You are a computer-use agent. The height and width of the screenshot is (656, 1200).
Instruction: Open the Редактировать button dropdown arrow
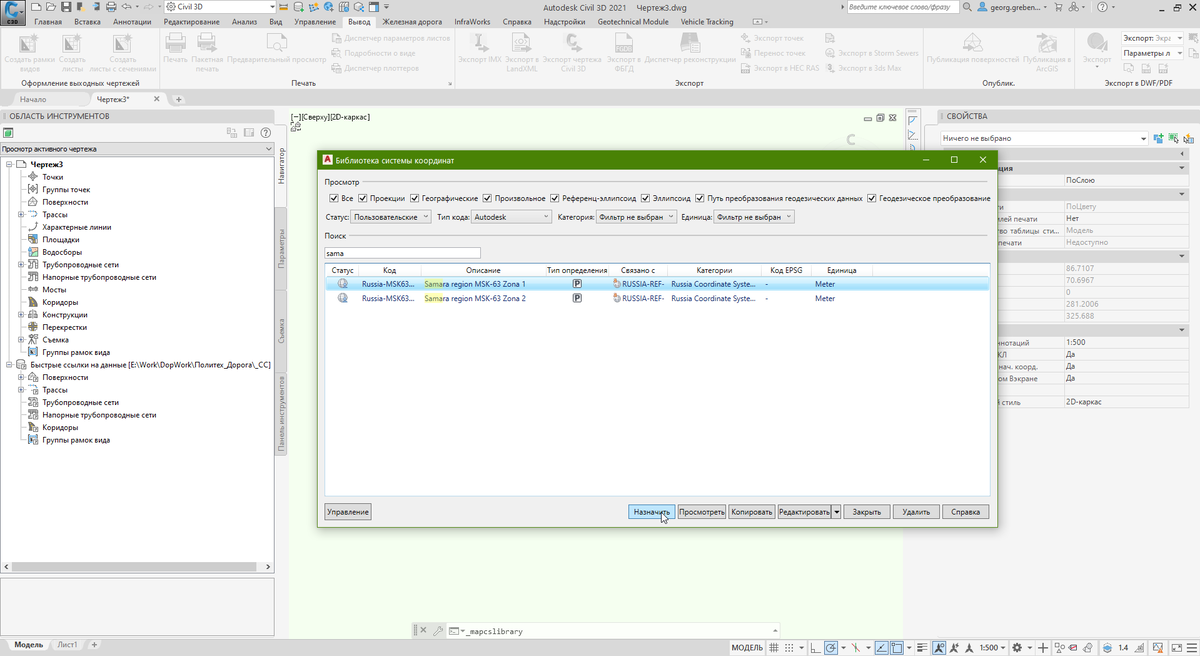click(x=837, y=512)
